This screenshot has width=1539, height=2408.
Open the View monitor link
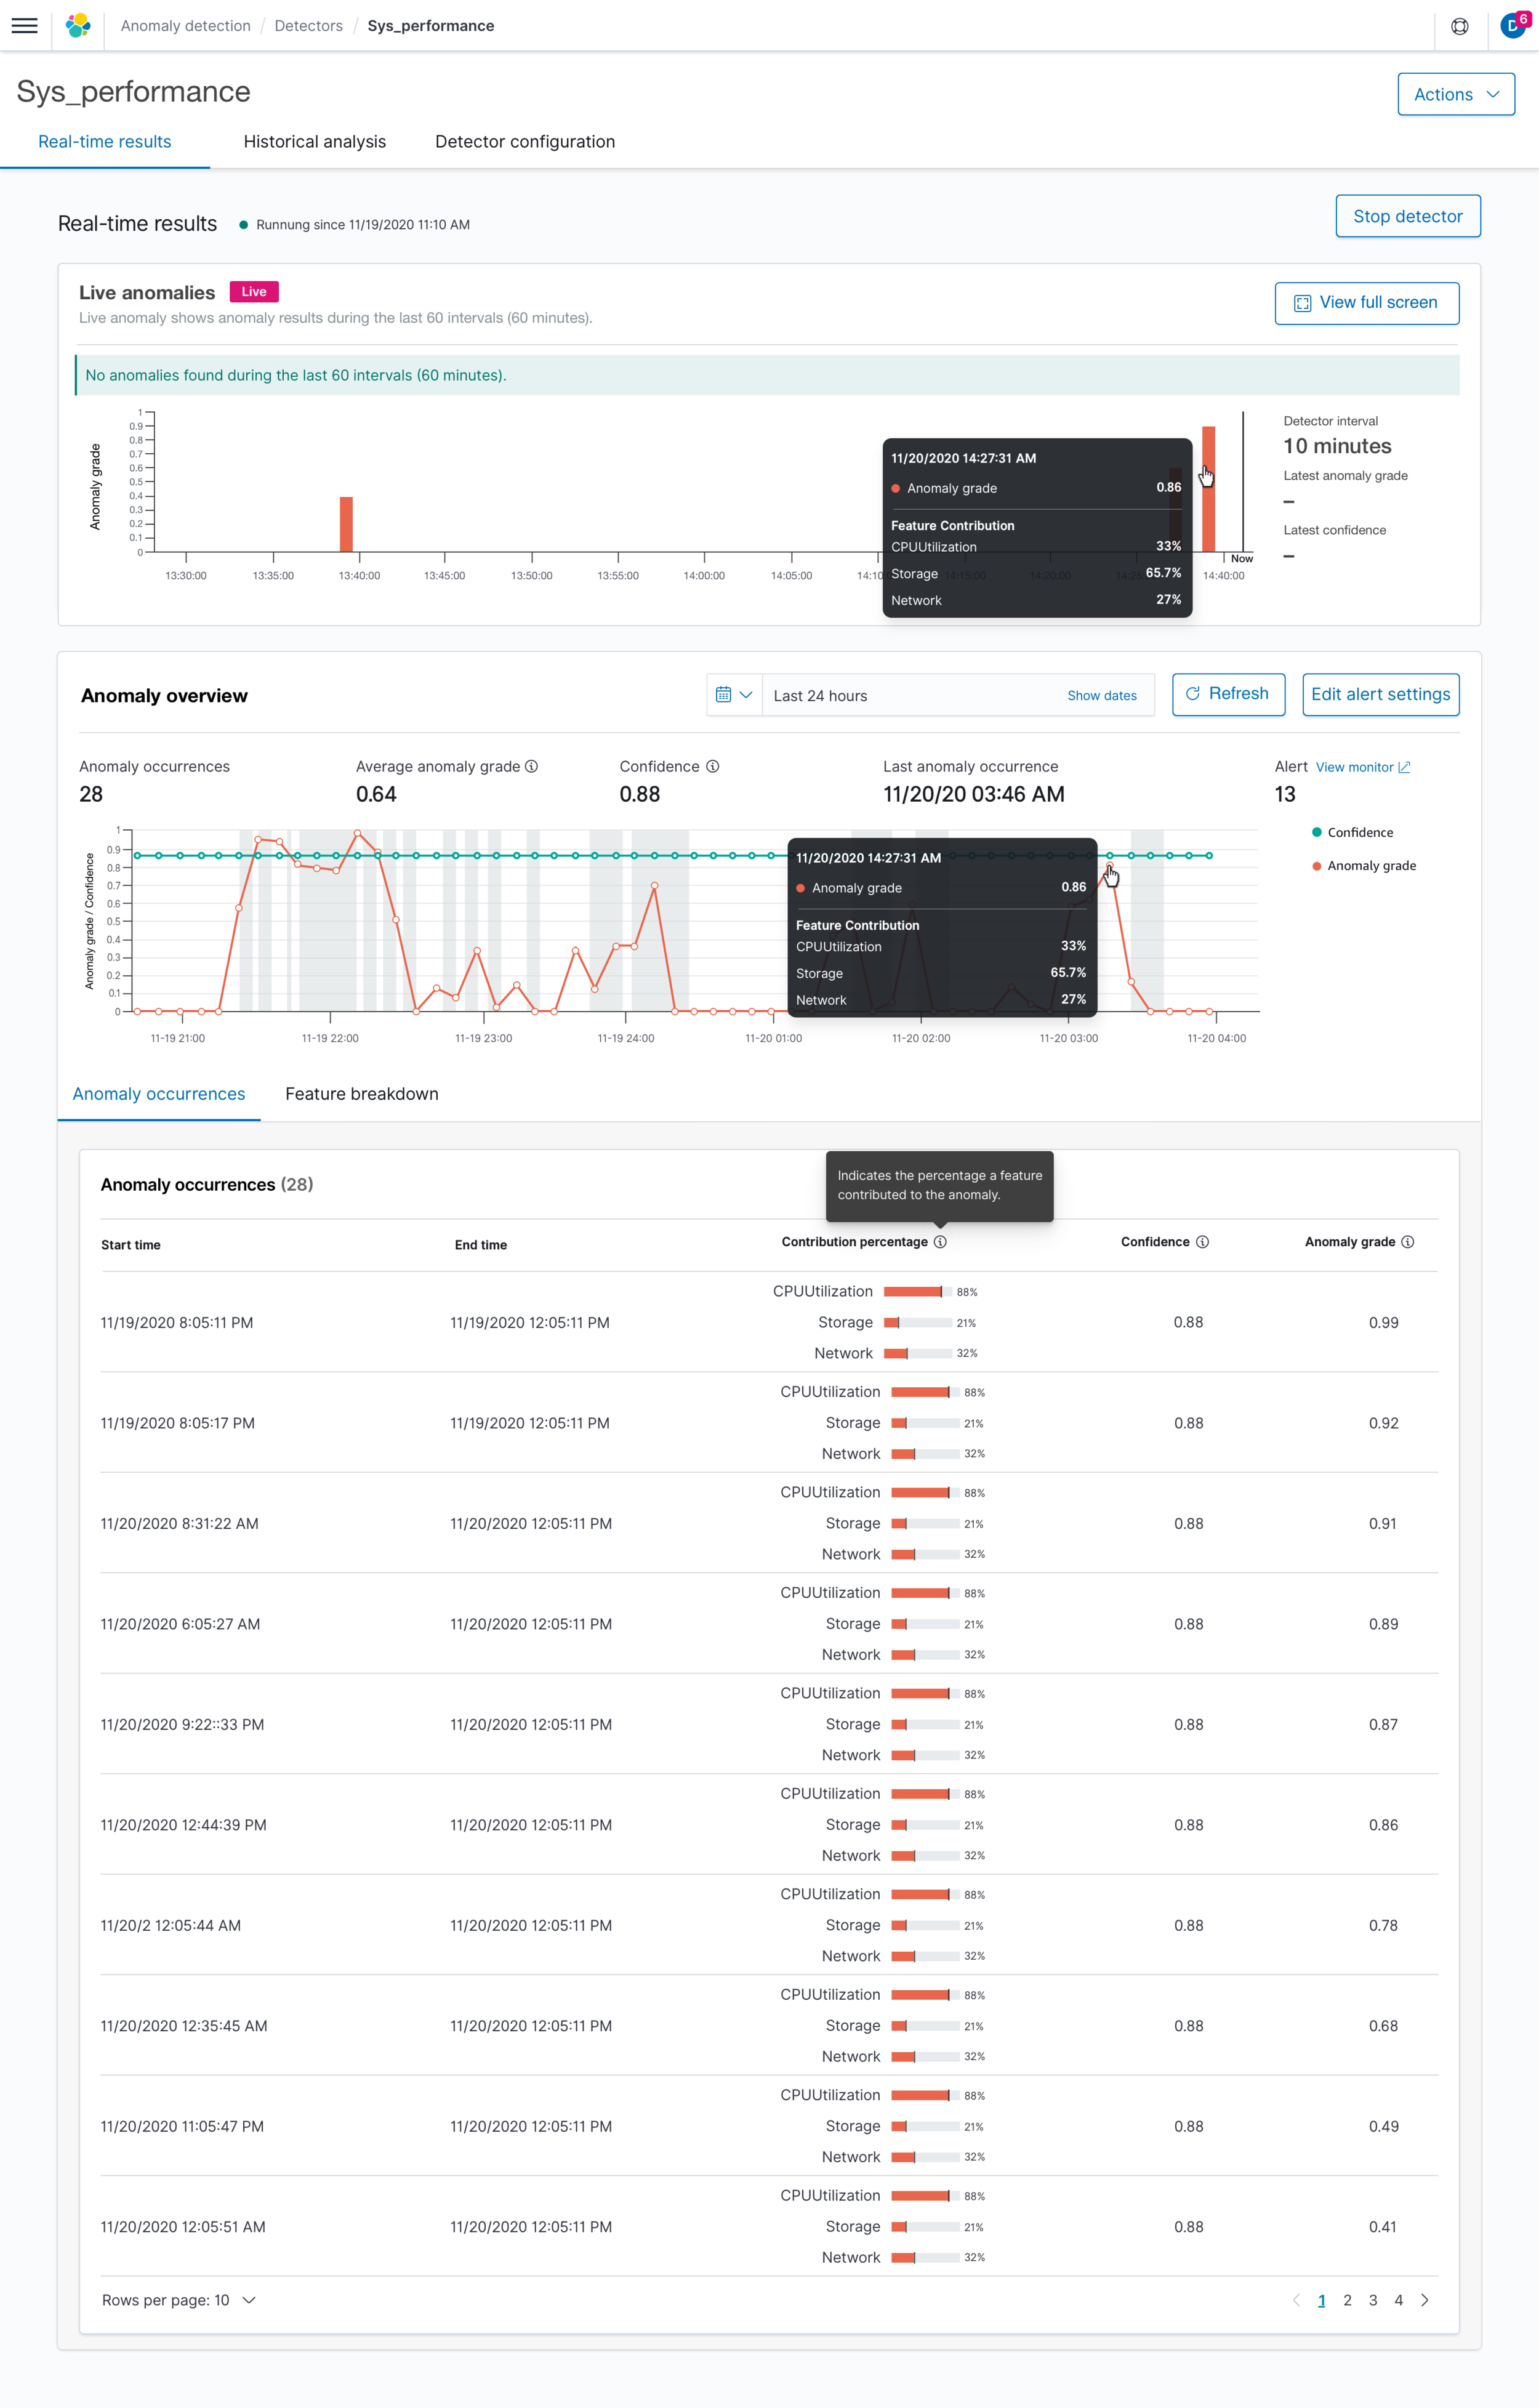coord(1362,767)
